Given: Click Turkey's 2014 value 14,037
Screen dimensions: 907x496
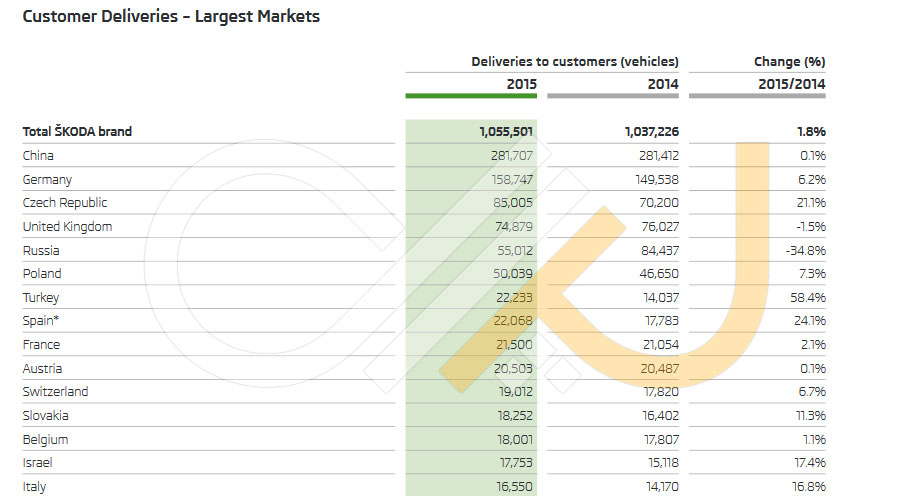Looking at the screenshot, I should tap(661, 297).
